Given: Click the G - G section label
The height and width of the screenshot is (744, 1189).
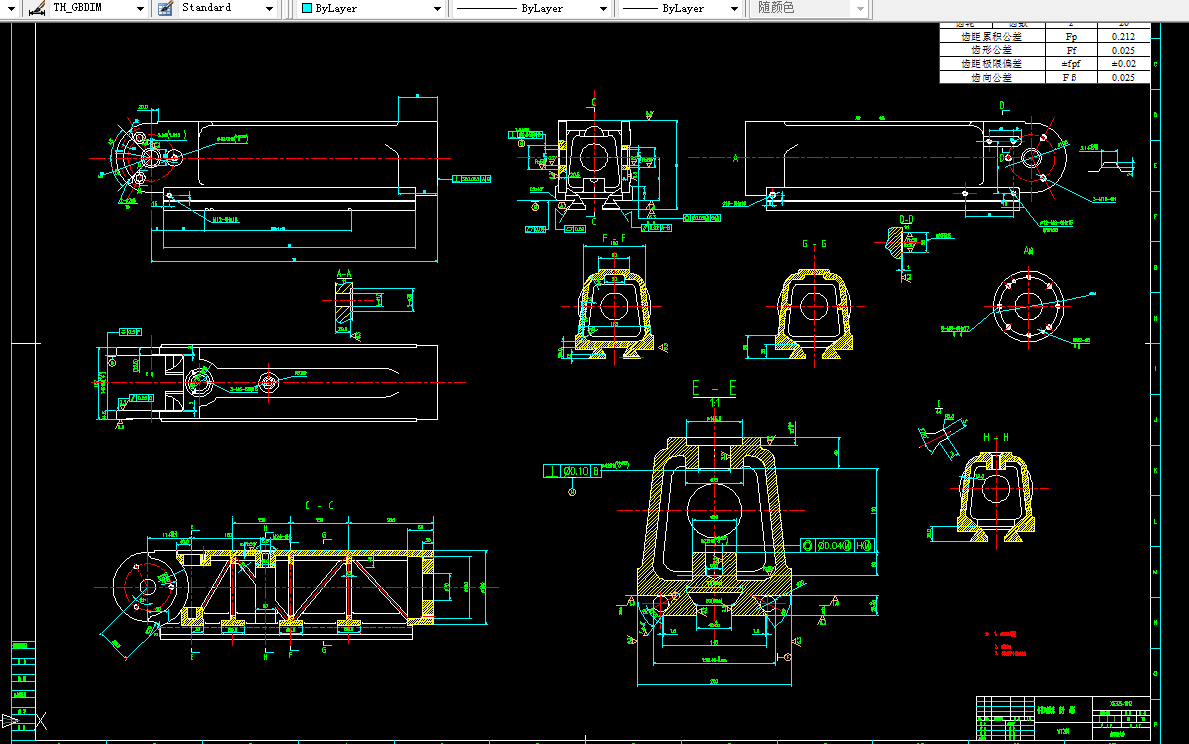Looking at the screenshot, I should (816, 244).
